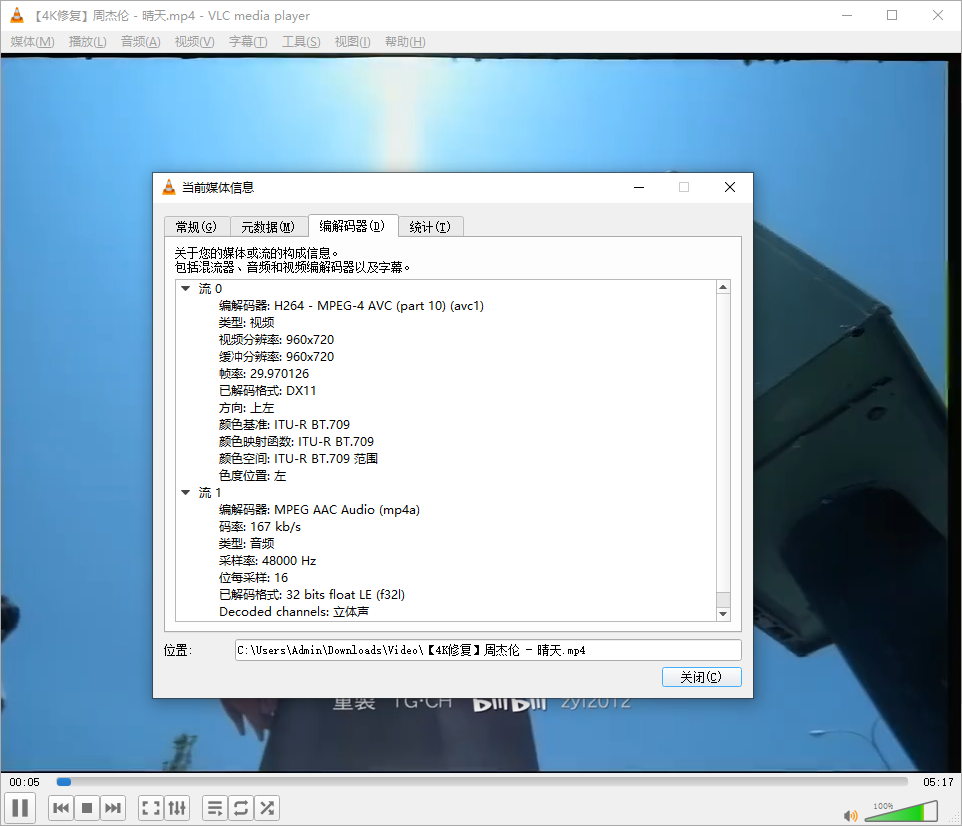Image resolution: width=962 pixels, height=826 pixels.
Task: Select the 位每采样: 16 row
Action: [253, 578]
